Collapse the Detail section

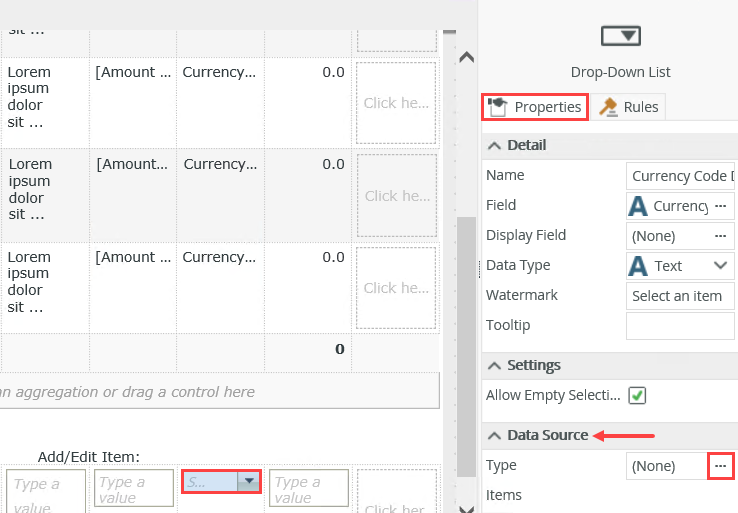click(x=494, y=145)
